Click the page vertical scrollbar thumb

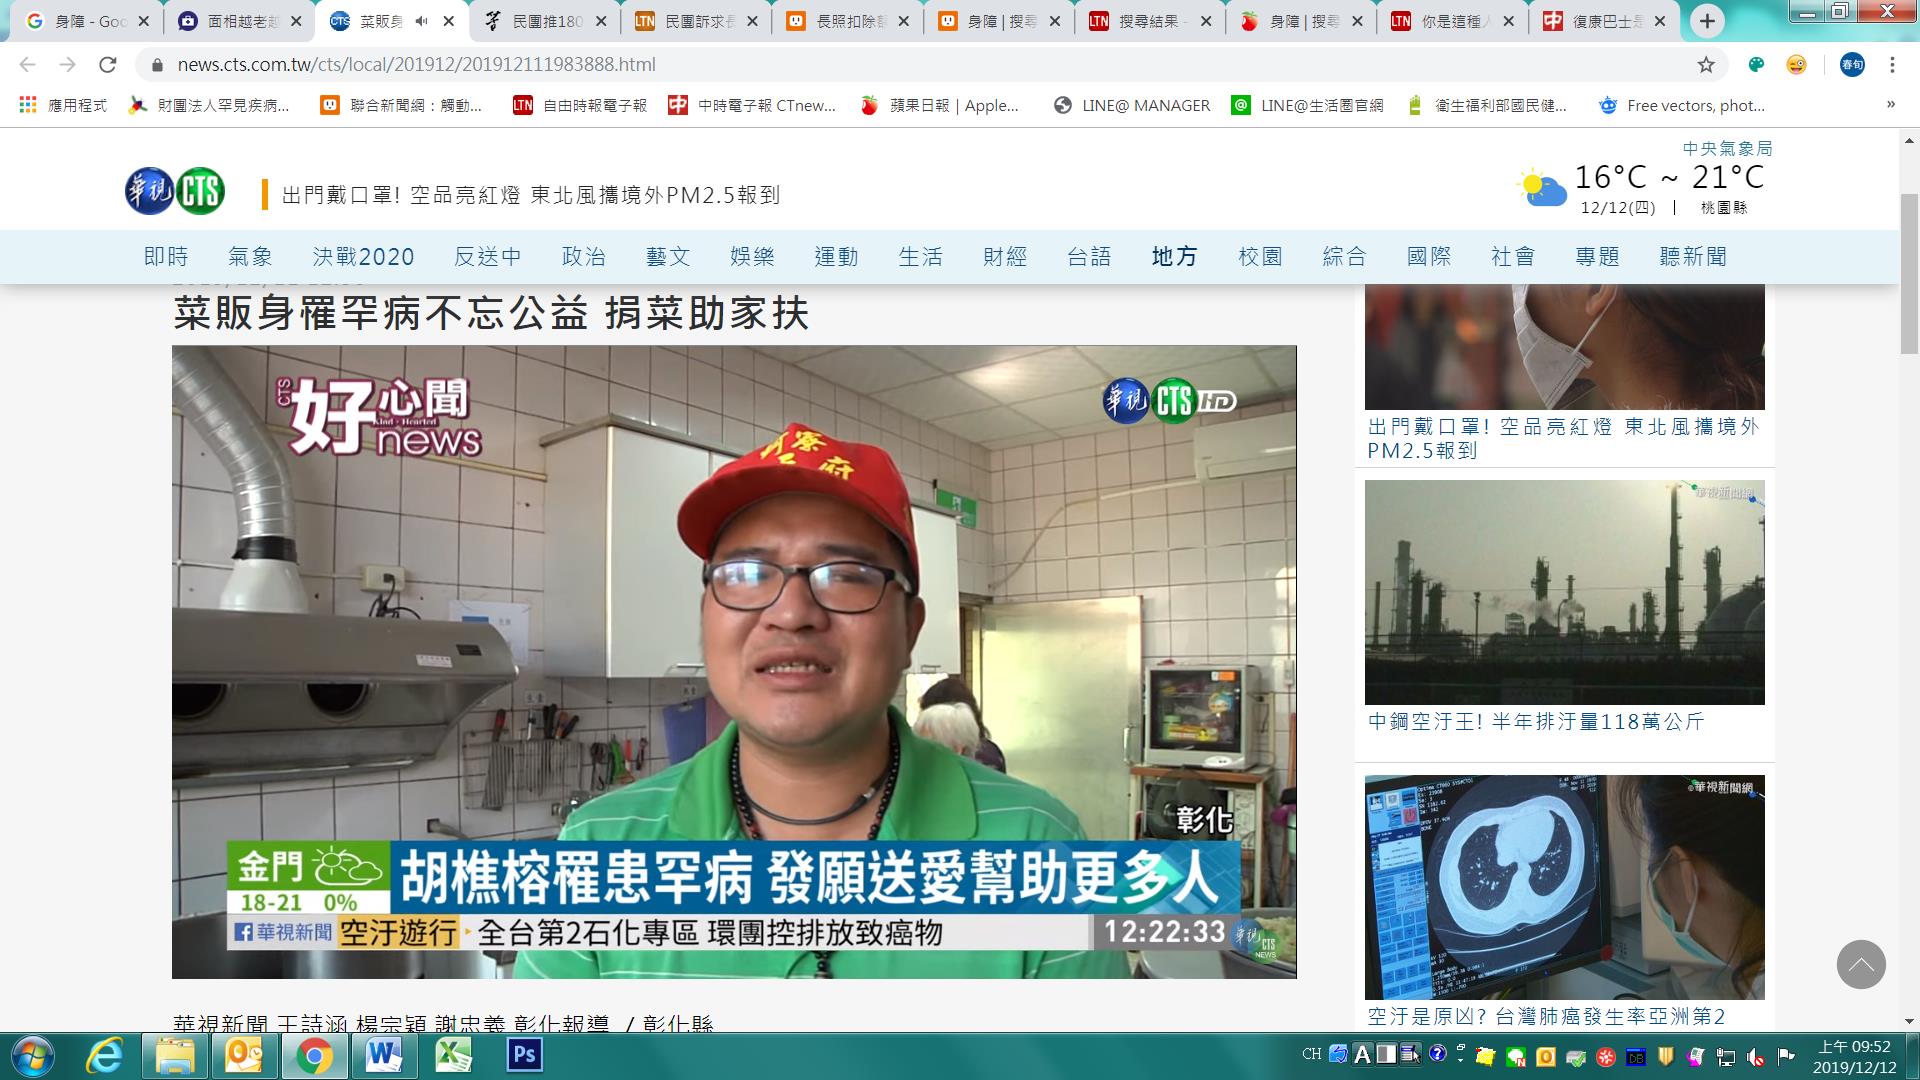coord(1909,272)
